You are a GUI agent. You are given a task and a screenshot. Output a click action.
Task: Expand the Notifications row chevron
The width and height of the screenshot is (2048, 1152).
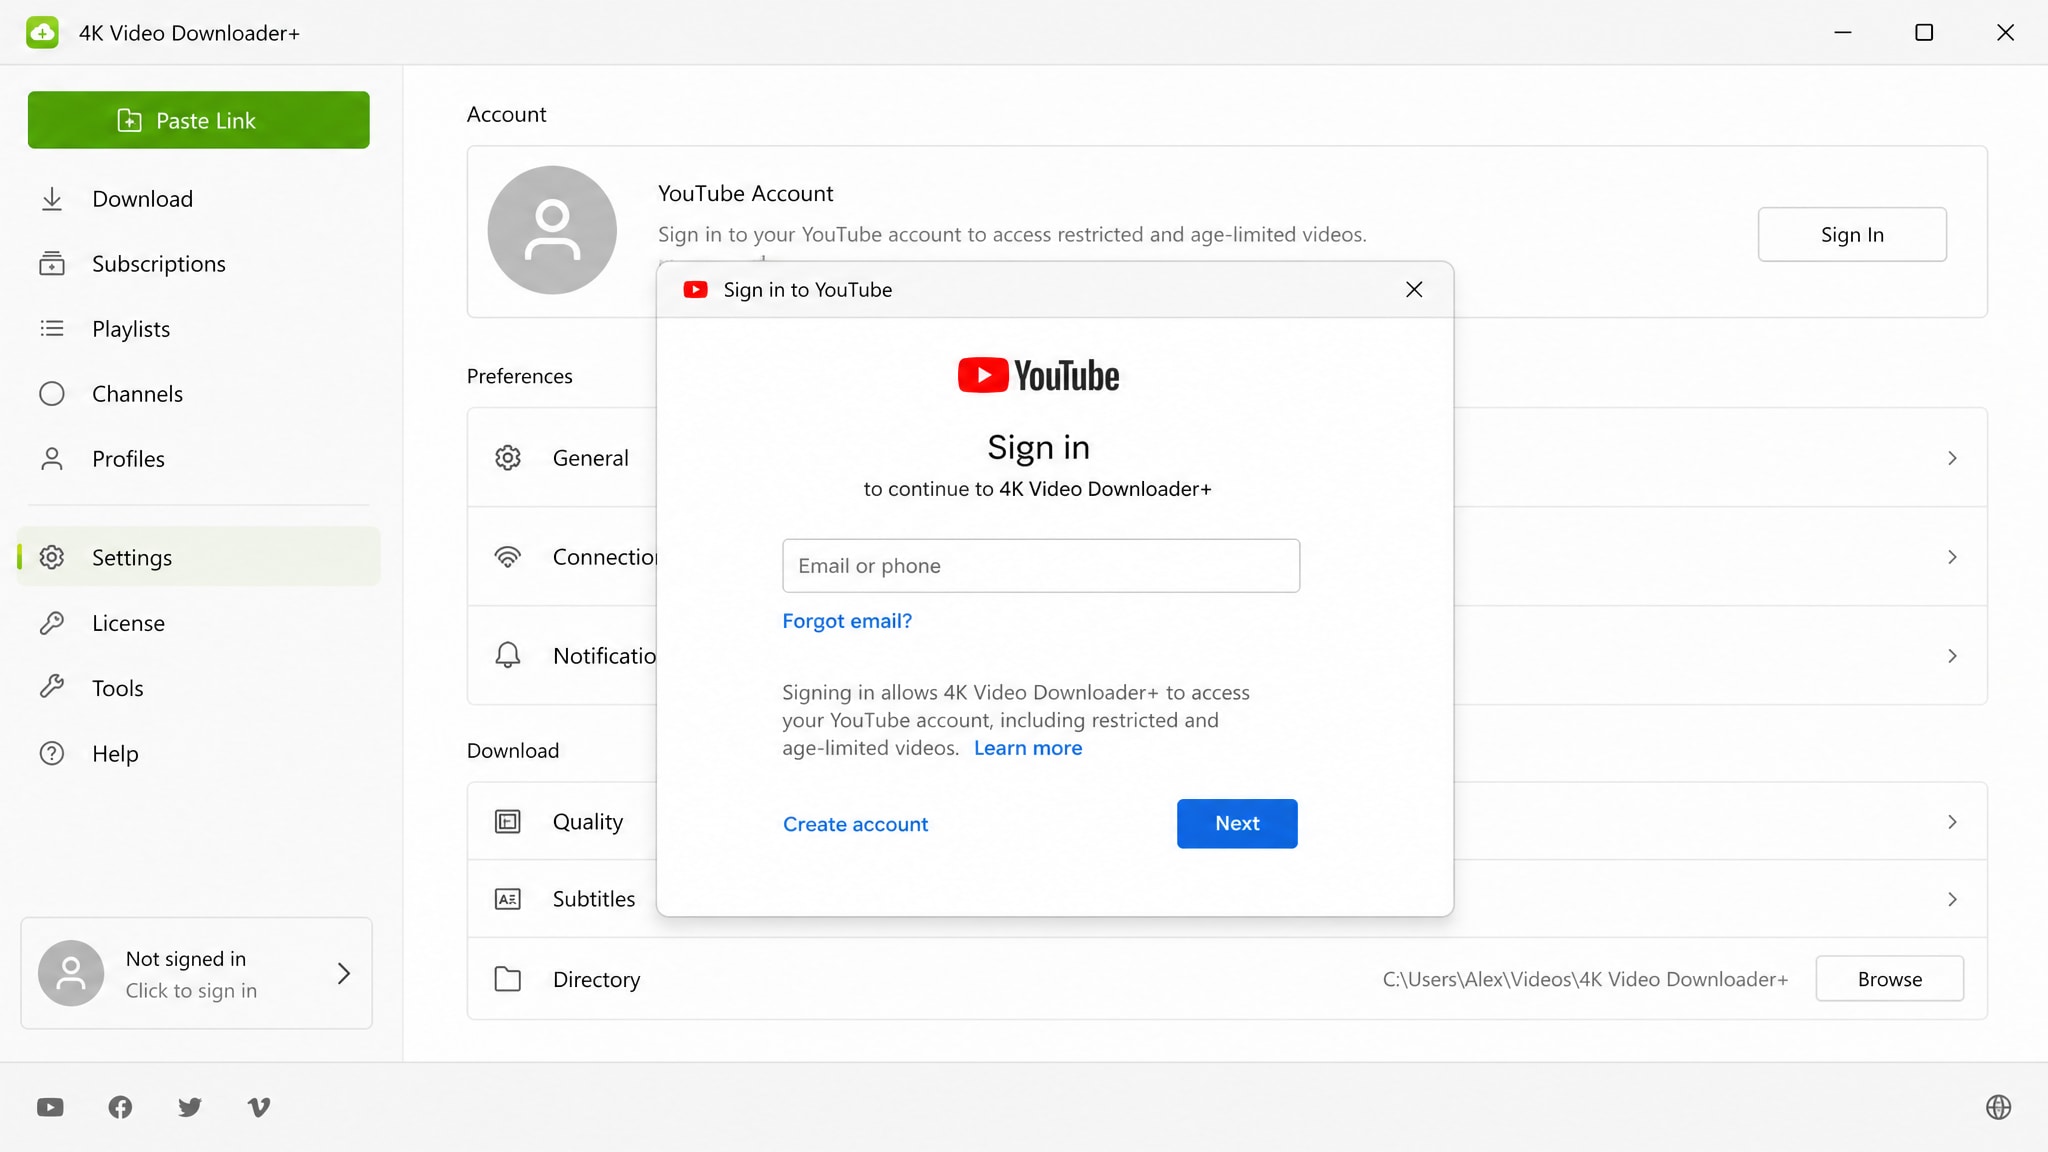pos(1952,656)
